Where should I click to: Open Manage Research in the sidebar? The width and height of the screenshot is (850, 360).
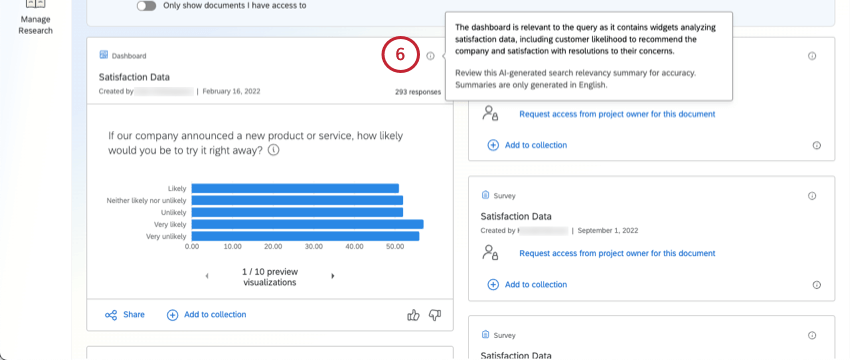coord(35,19)
